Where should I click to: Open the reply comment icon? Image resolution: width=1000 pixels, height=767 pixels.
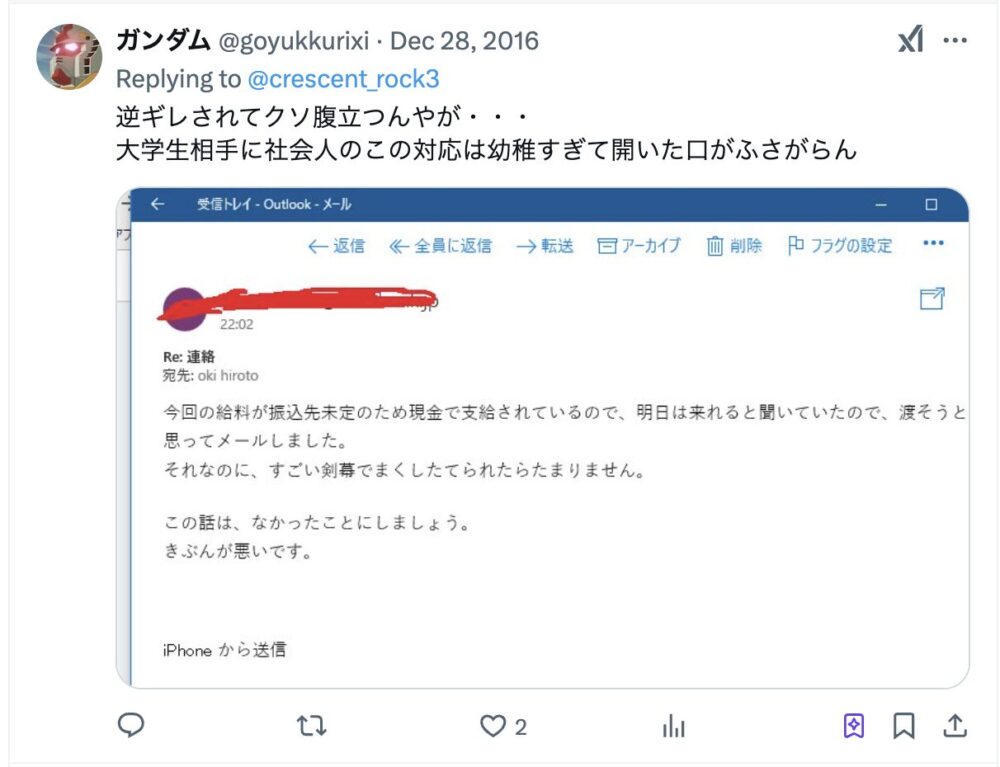131,725
